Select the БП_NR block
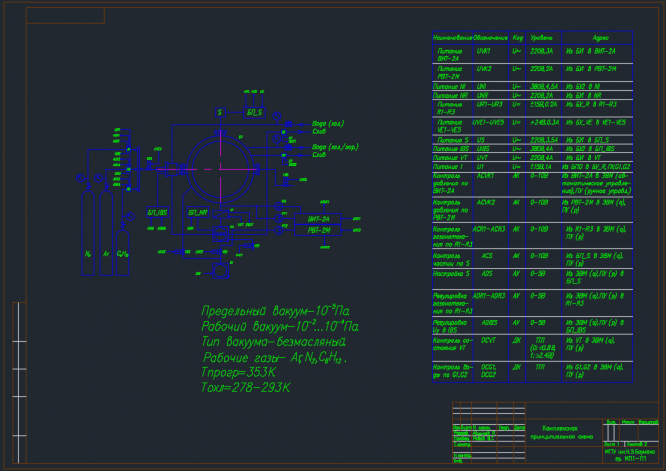 (x=198, y=212)
